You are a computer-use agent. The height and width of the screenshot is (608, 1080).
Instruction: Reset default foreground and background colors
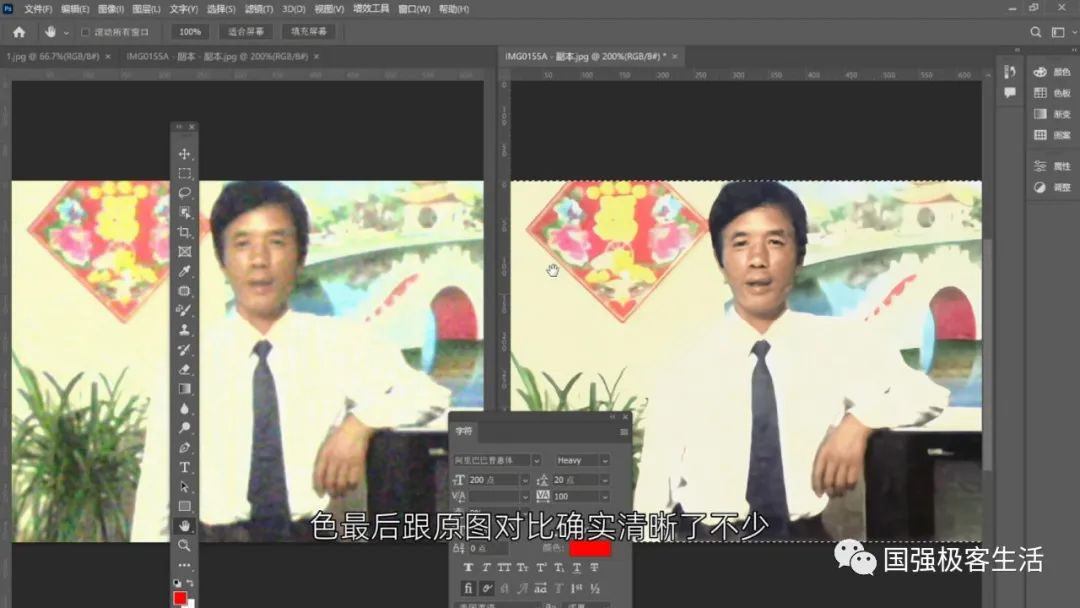177,583
